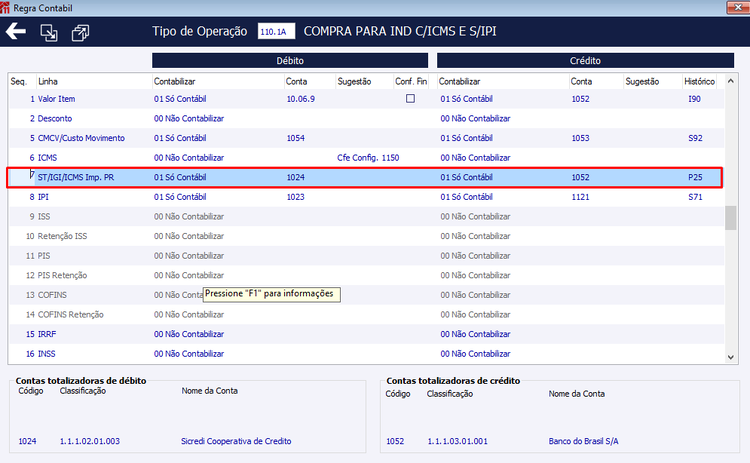
Task: Click credit totalizer code 1052
Action: coord(395,441)
